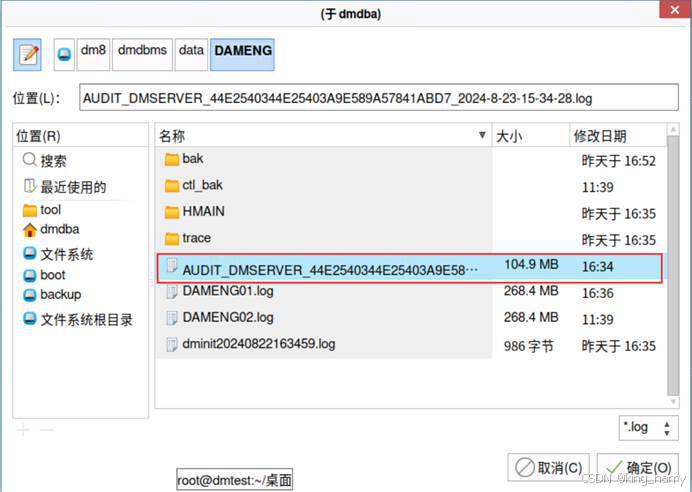Sort files by the 大小 column
This screenshot has width=692, height=492.
click(531, 136)
